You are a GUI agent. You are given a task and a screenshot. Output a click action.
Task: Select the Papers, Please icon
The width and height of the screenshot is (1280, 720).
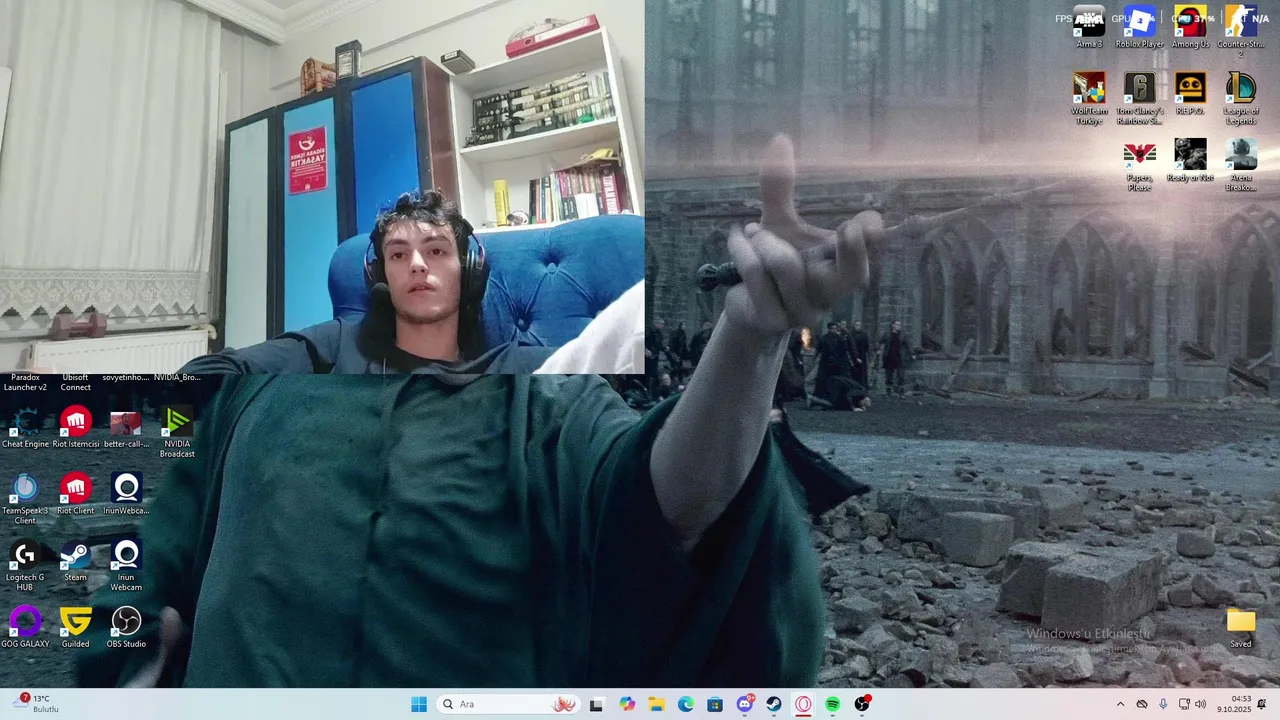[x=1140, y=165]
